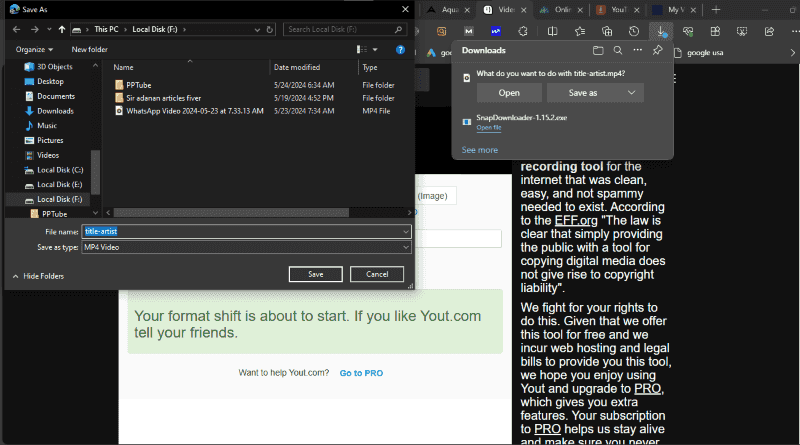Sort files by Date modified column
The width and height of the screenshot is (800, 445).
coord(296,67)
